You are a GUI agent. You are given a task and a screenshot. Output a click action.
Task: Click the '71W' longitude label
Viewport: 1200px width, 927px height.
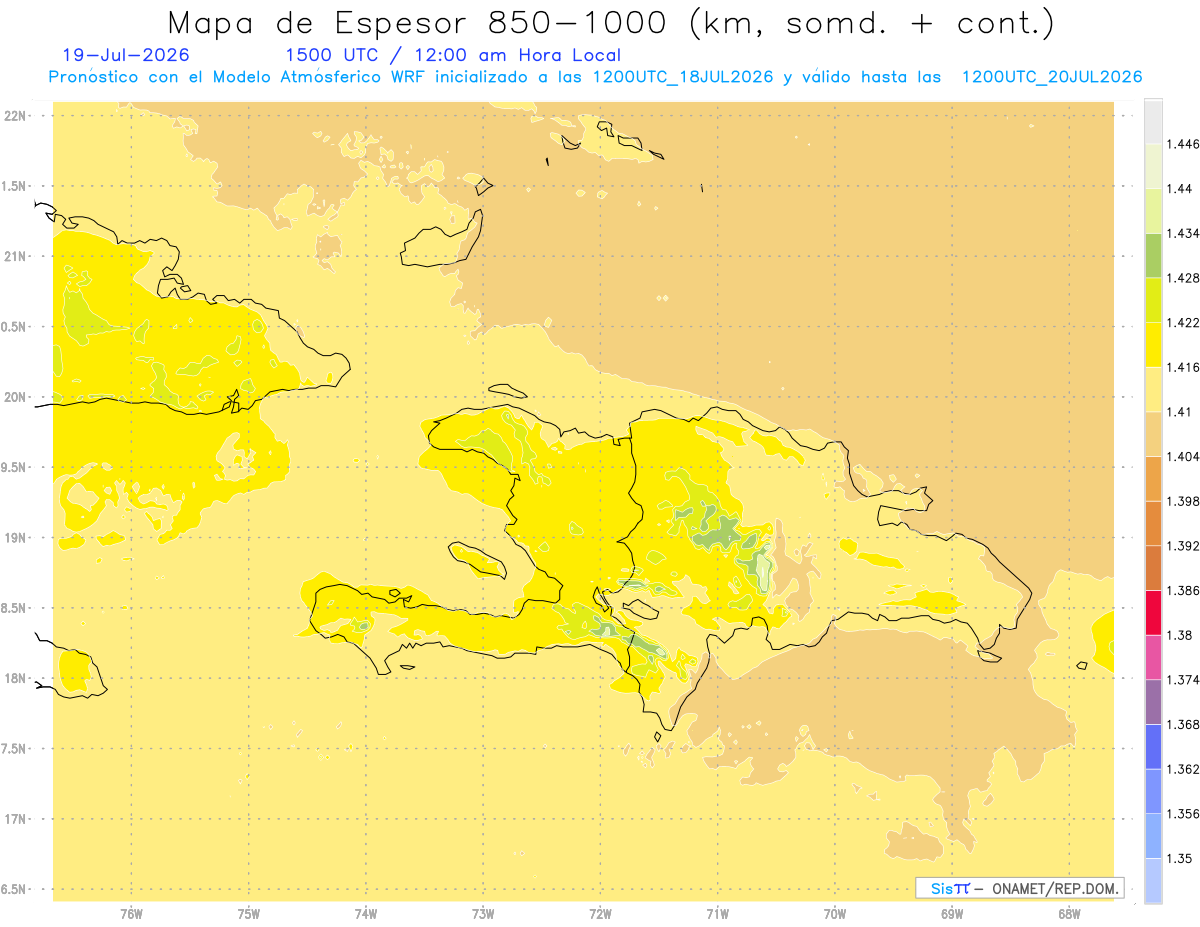pyautogui.click(x=717, y=914)
